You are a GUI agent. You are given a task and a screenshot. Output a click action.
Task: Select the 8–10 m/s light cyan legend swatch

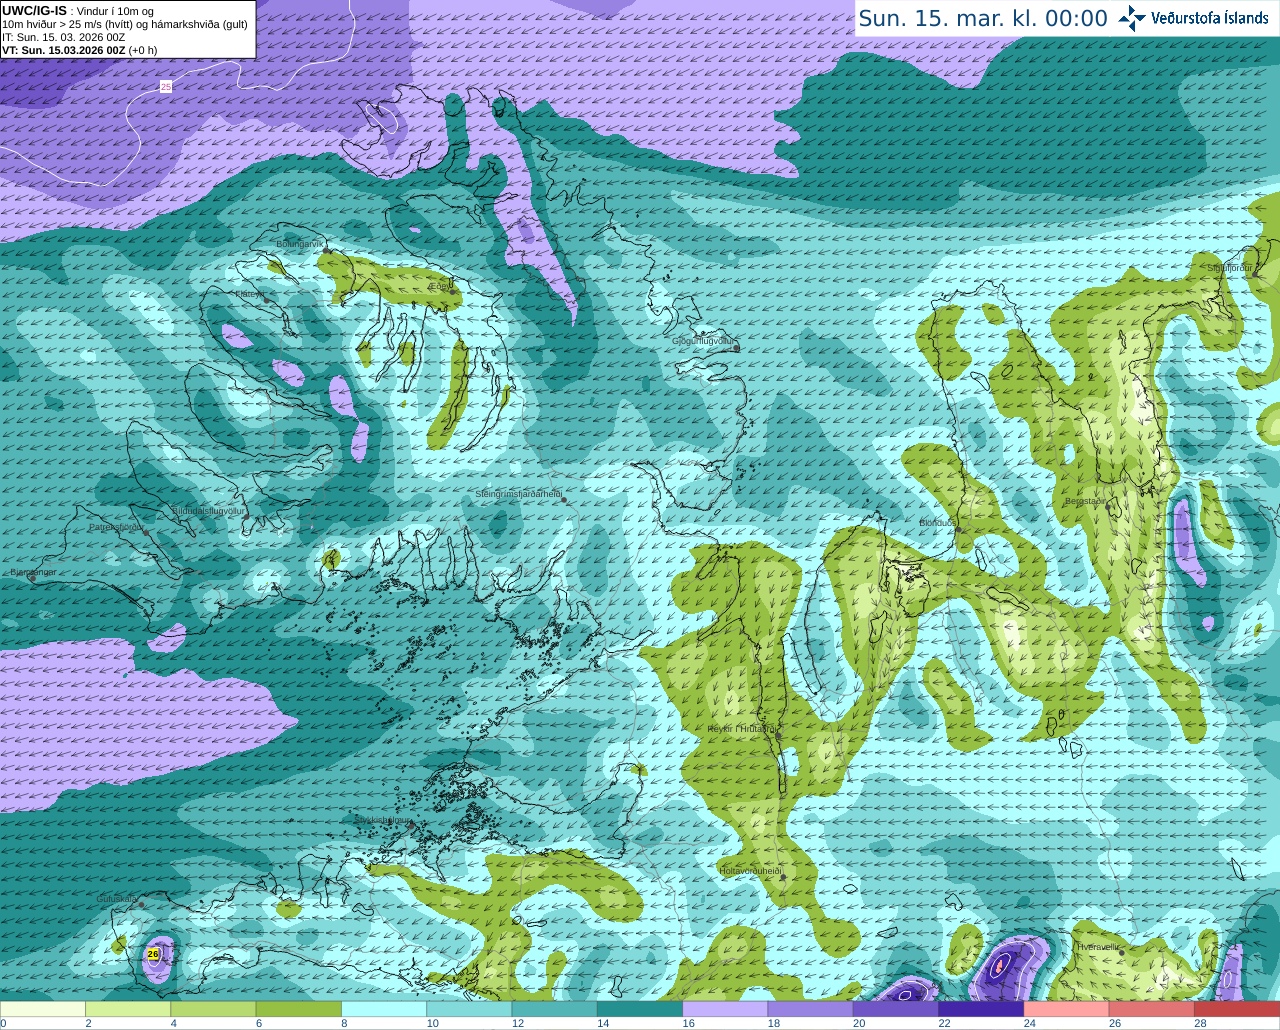pyautogui.click(x=384, y=1009)
